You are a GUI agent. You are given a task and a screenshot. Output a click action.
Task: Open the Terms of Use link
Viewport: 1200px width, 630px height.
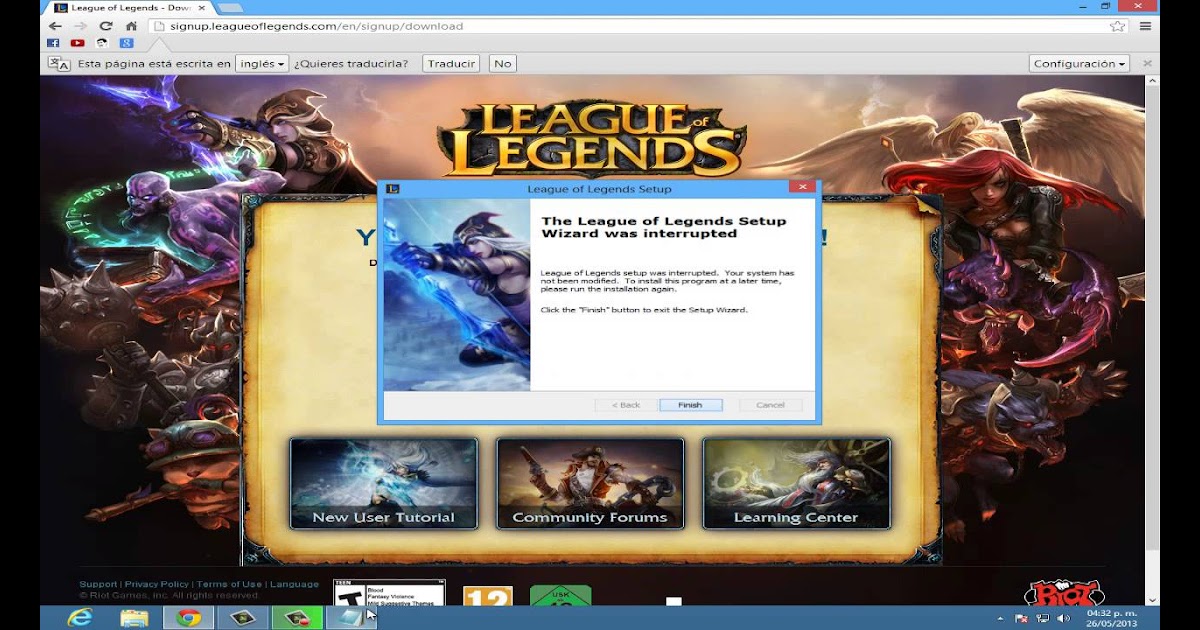pos(229,584)
